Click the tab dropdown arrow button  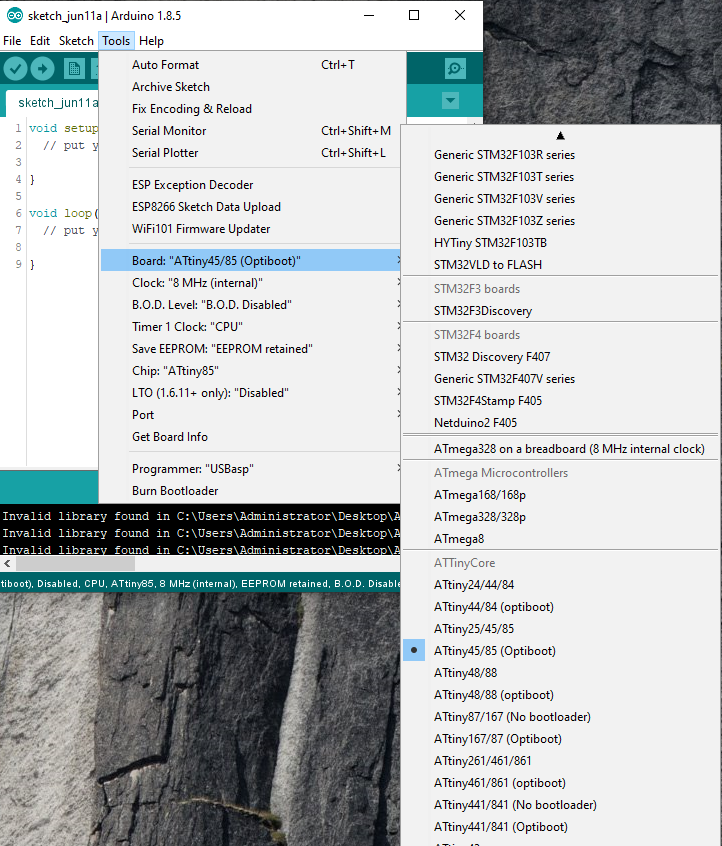click(x=451, y=100)
